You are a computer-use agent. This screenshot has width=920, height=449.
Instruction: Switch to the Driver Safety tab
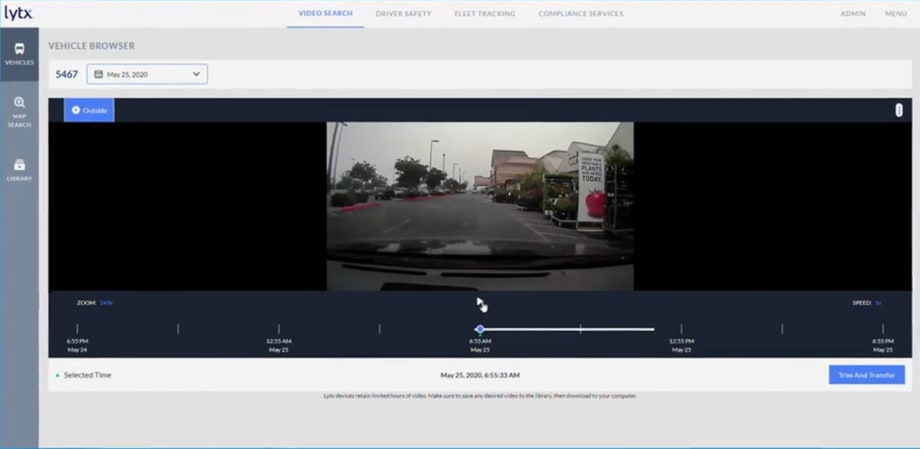(403, 13)
